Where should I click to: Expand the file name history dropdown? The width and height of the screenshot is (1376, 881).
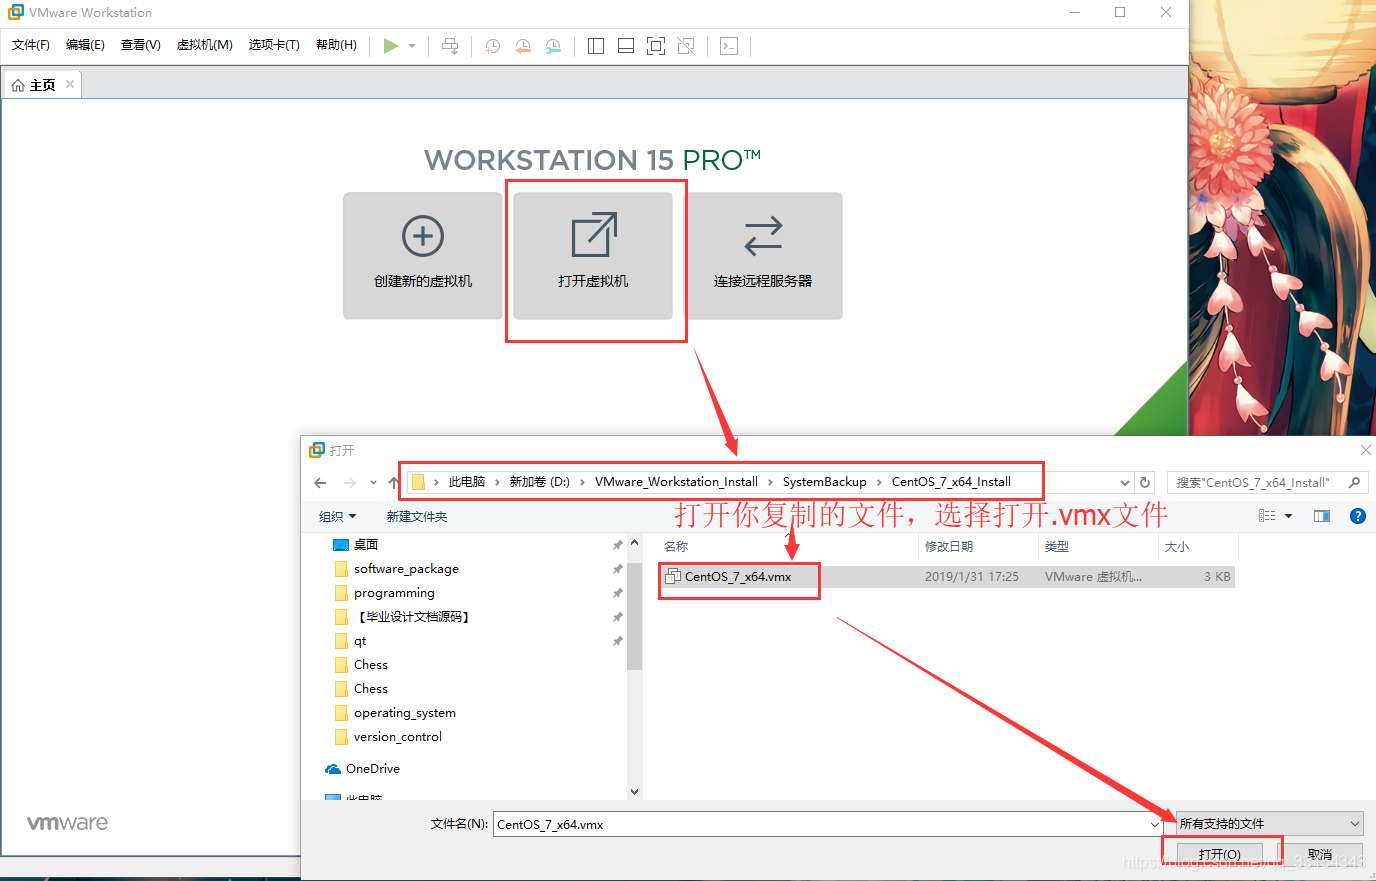(1154, 825)
